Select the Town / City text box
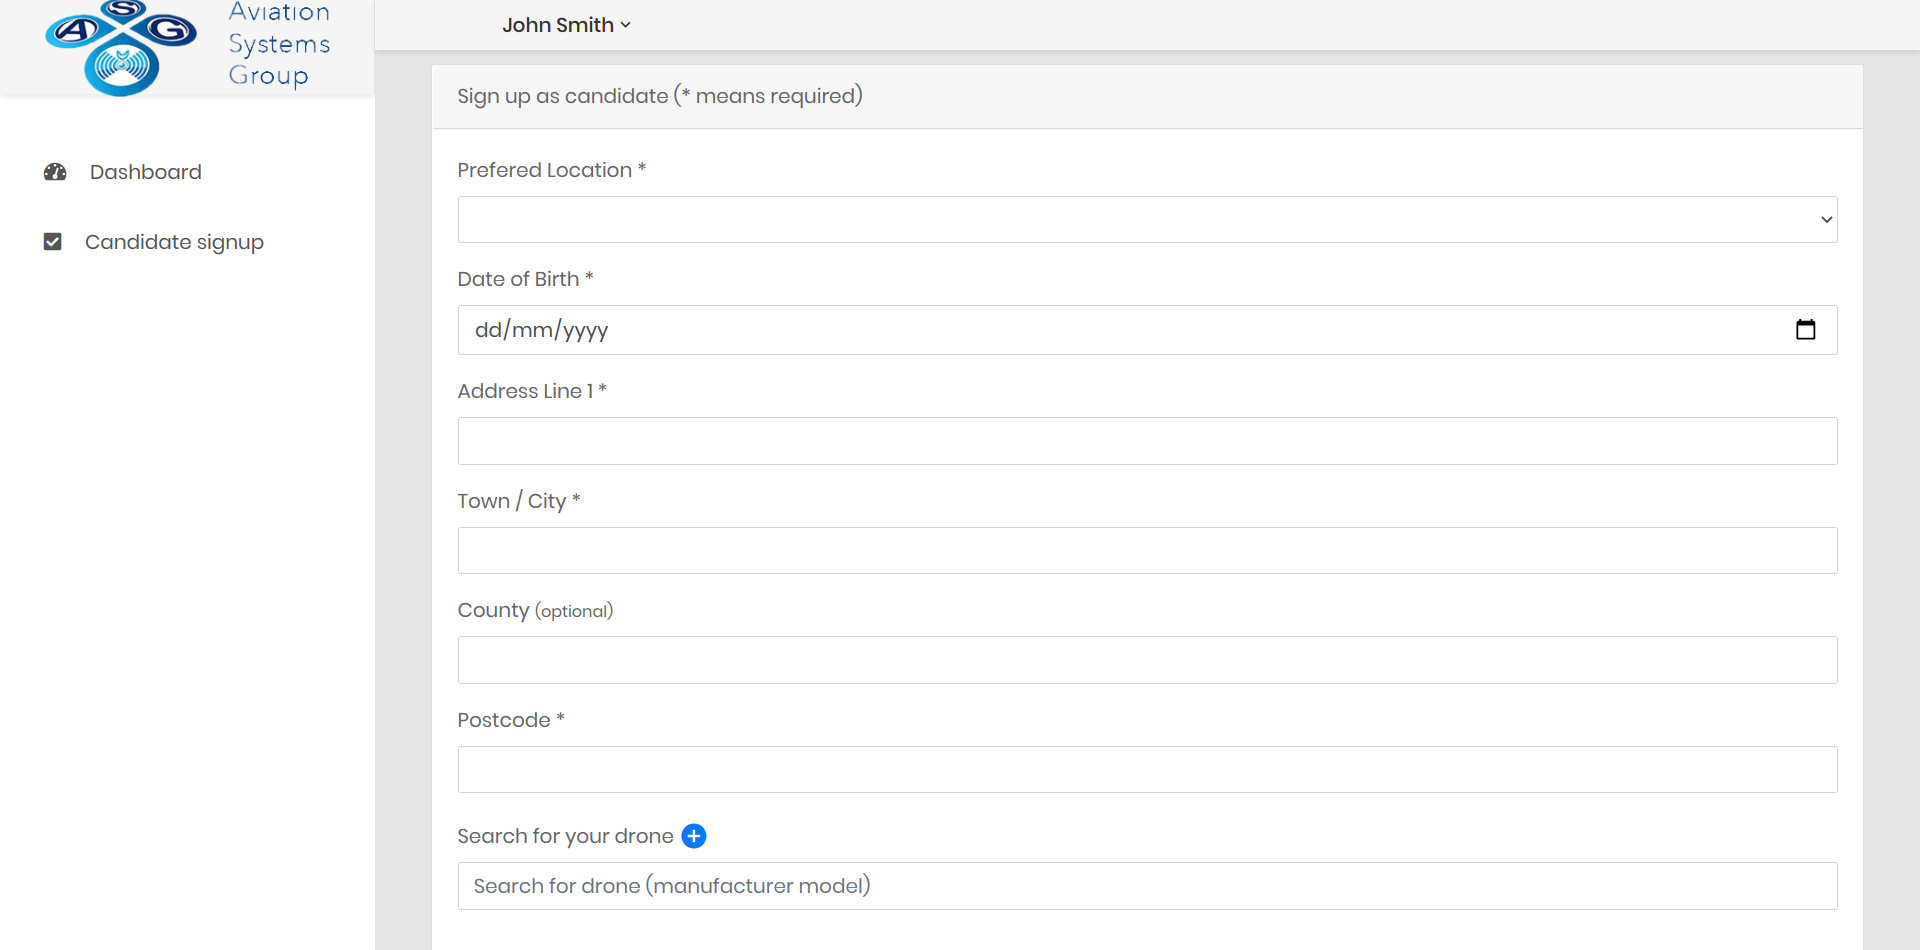 coord(1147,551)
